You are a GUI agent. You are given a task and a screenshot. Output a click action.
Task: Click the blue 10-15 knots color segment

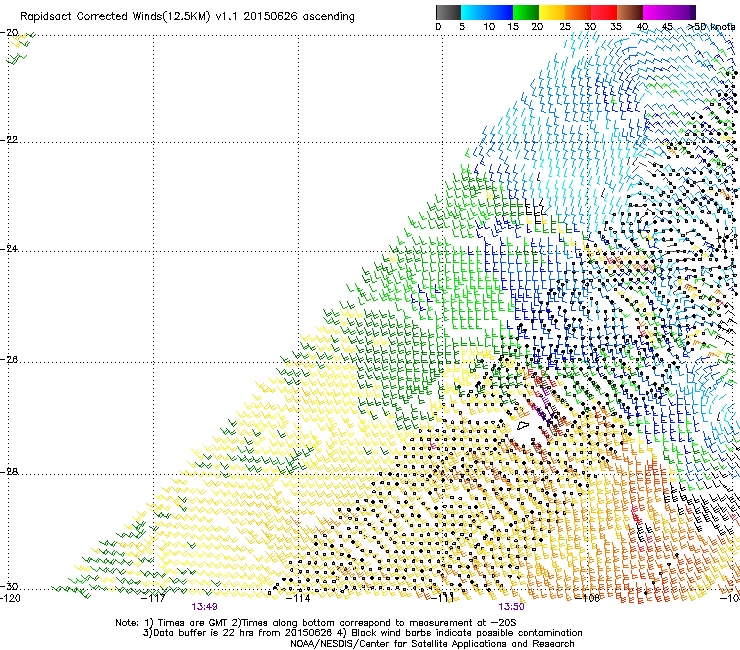[x=500, y=12]
